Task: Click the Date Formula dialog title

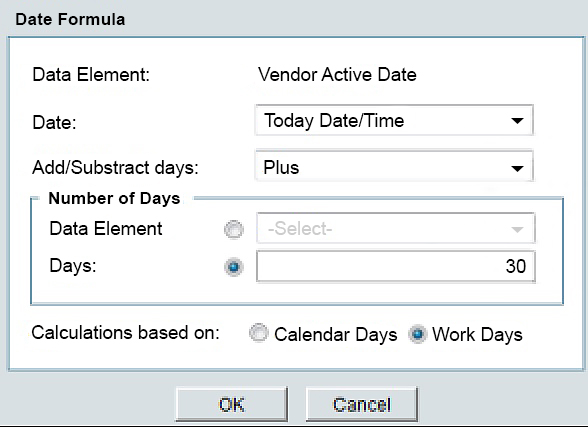Action: pos(70,19)
